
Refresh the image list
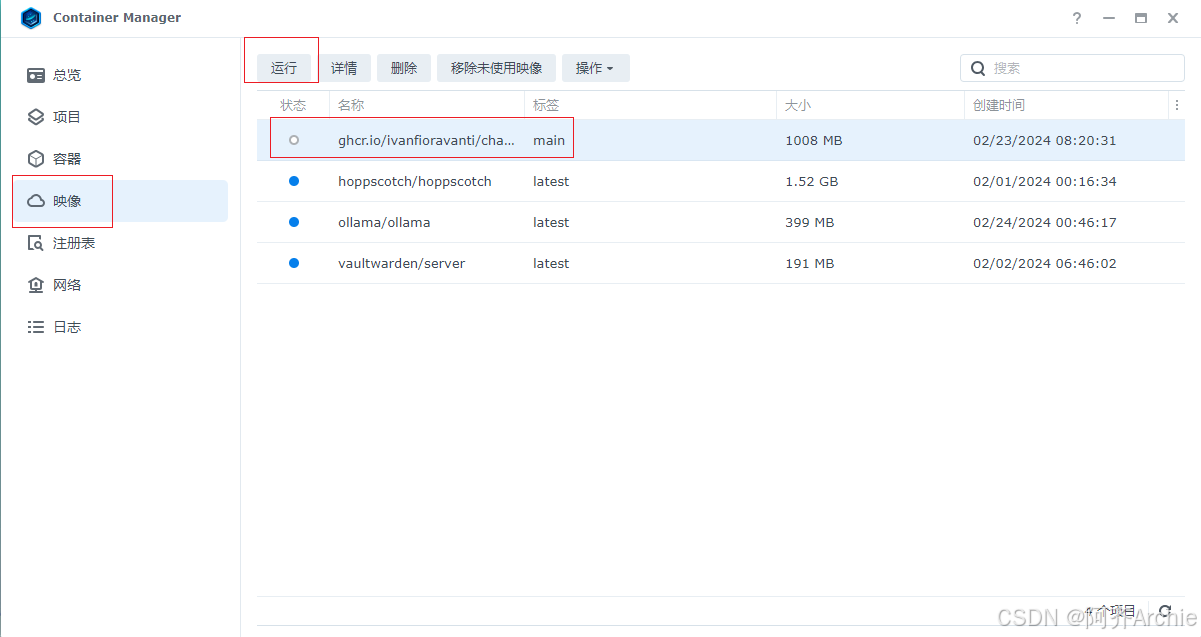[x=1165, y=611]
